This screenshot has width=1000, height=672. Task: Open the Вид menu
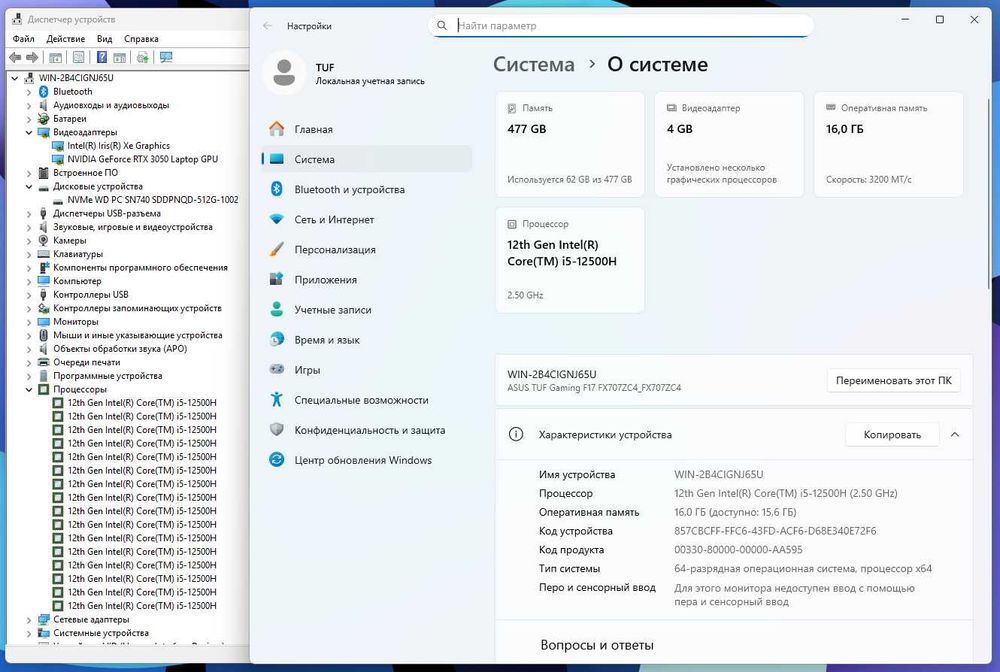coord(105,38)
